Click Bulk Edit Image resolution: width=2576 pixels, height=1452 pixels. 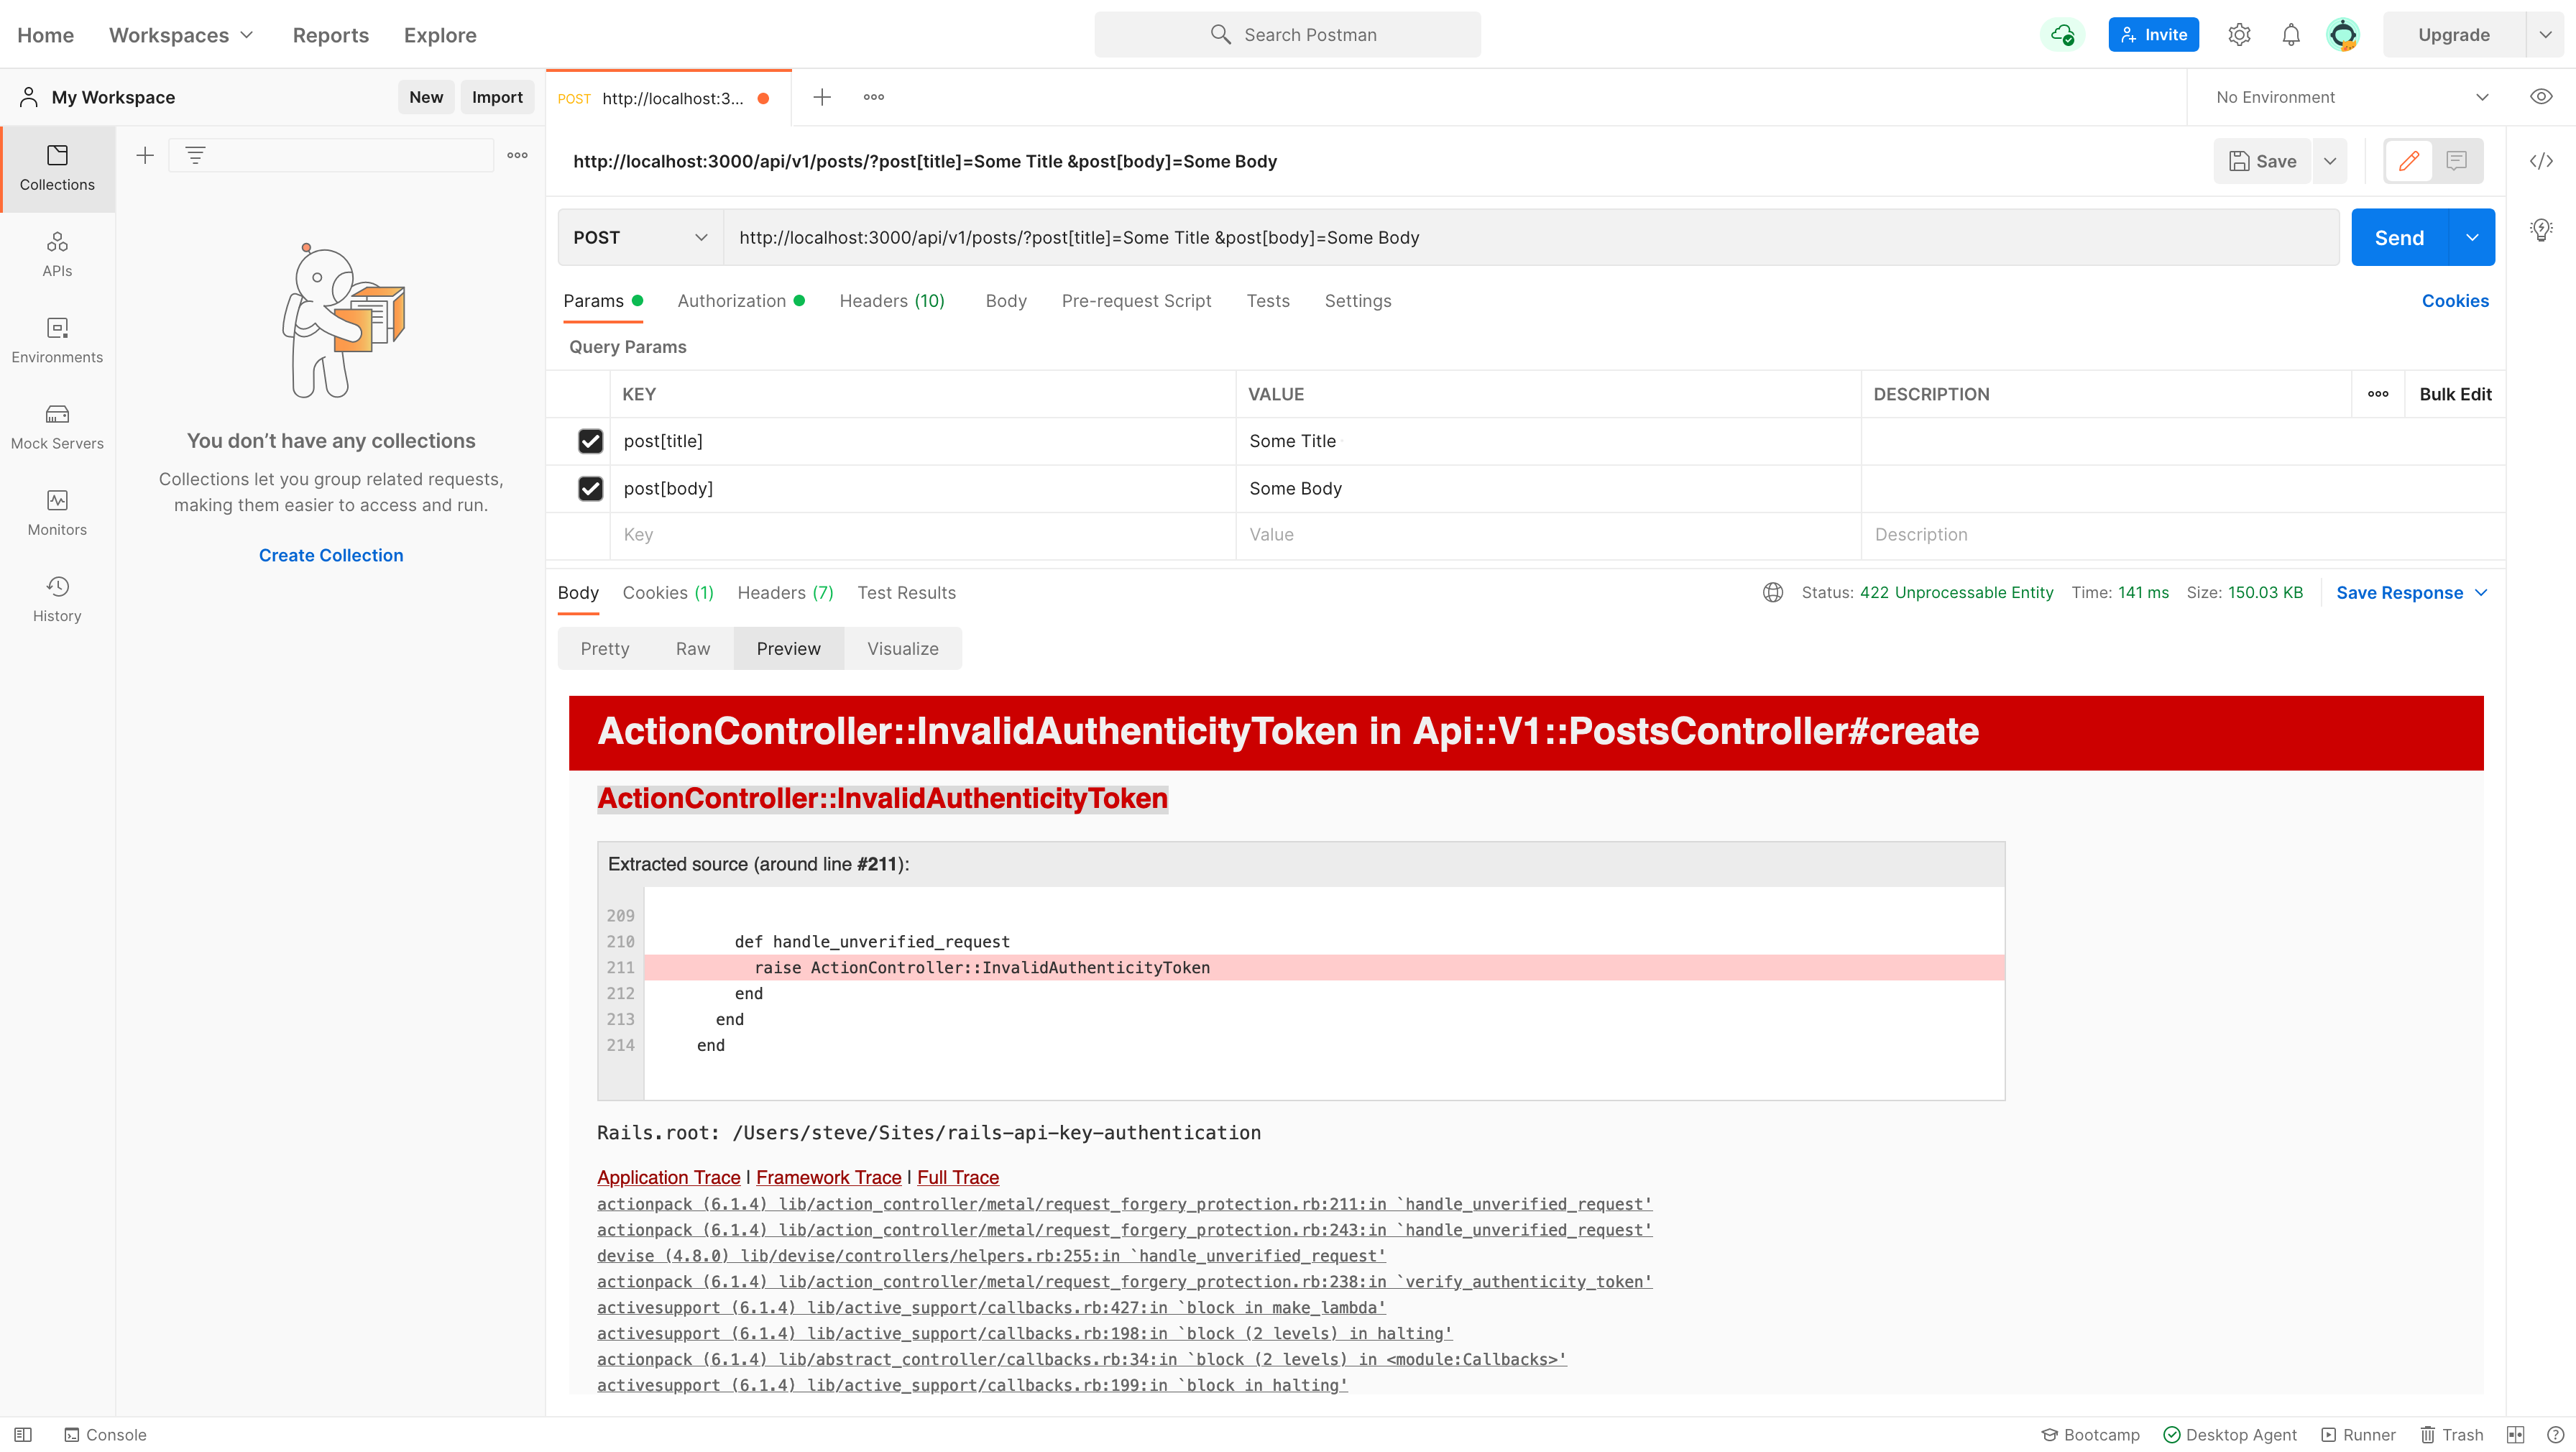pos(2455,394)
